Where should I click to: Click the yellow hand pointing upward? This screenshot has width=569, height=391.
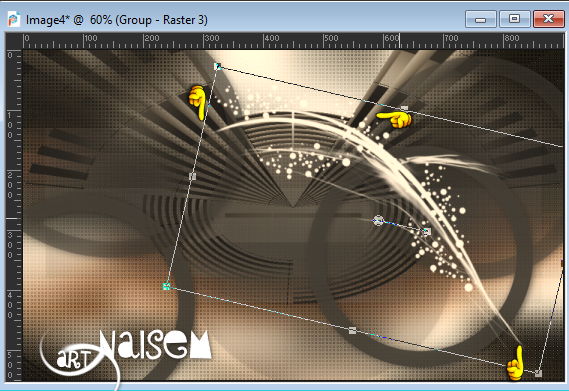point(516,363)
